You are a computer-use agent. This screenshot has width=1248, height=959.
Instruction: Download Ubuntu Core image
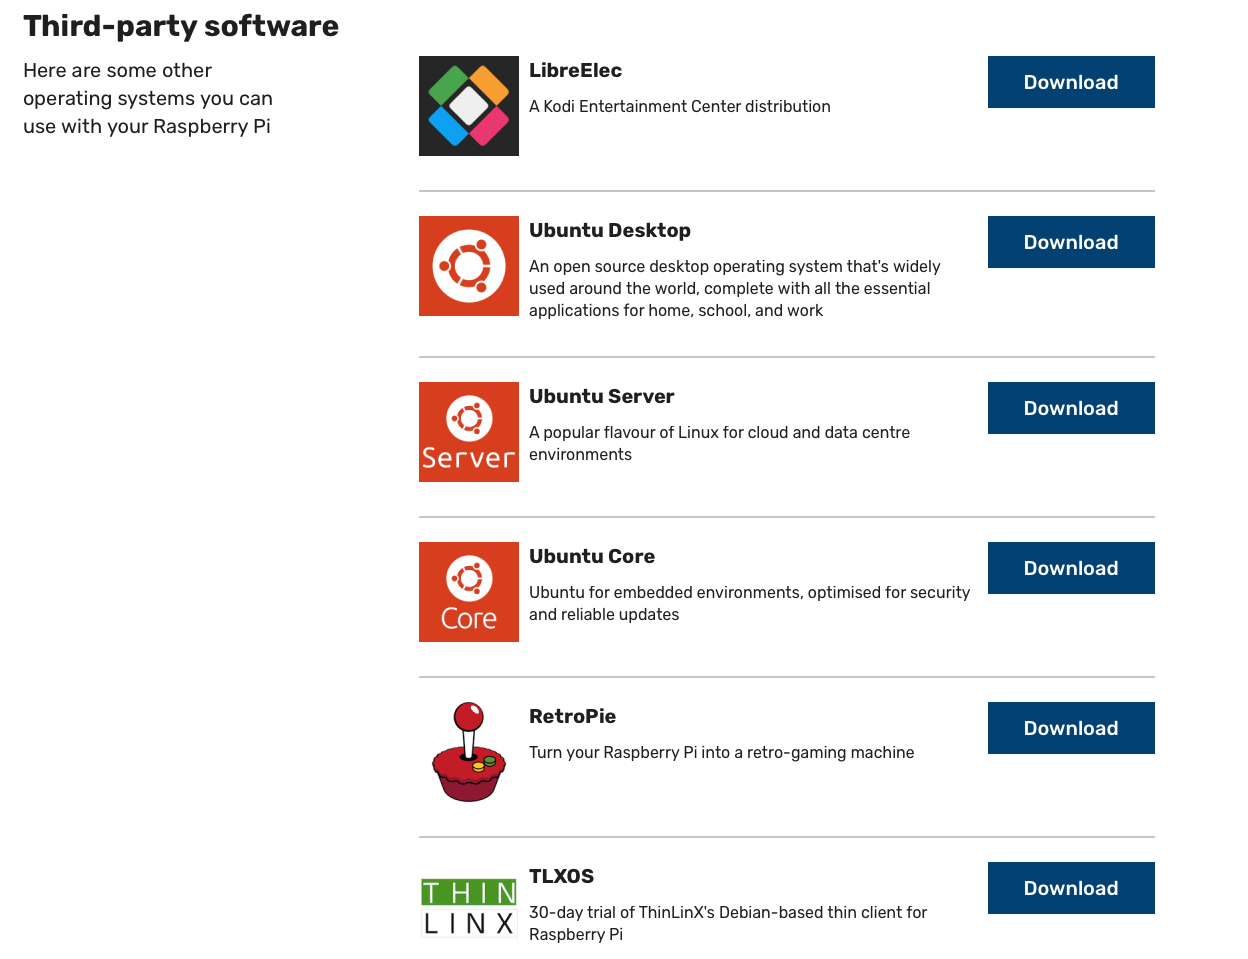click(x=1070, y=568)
